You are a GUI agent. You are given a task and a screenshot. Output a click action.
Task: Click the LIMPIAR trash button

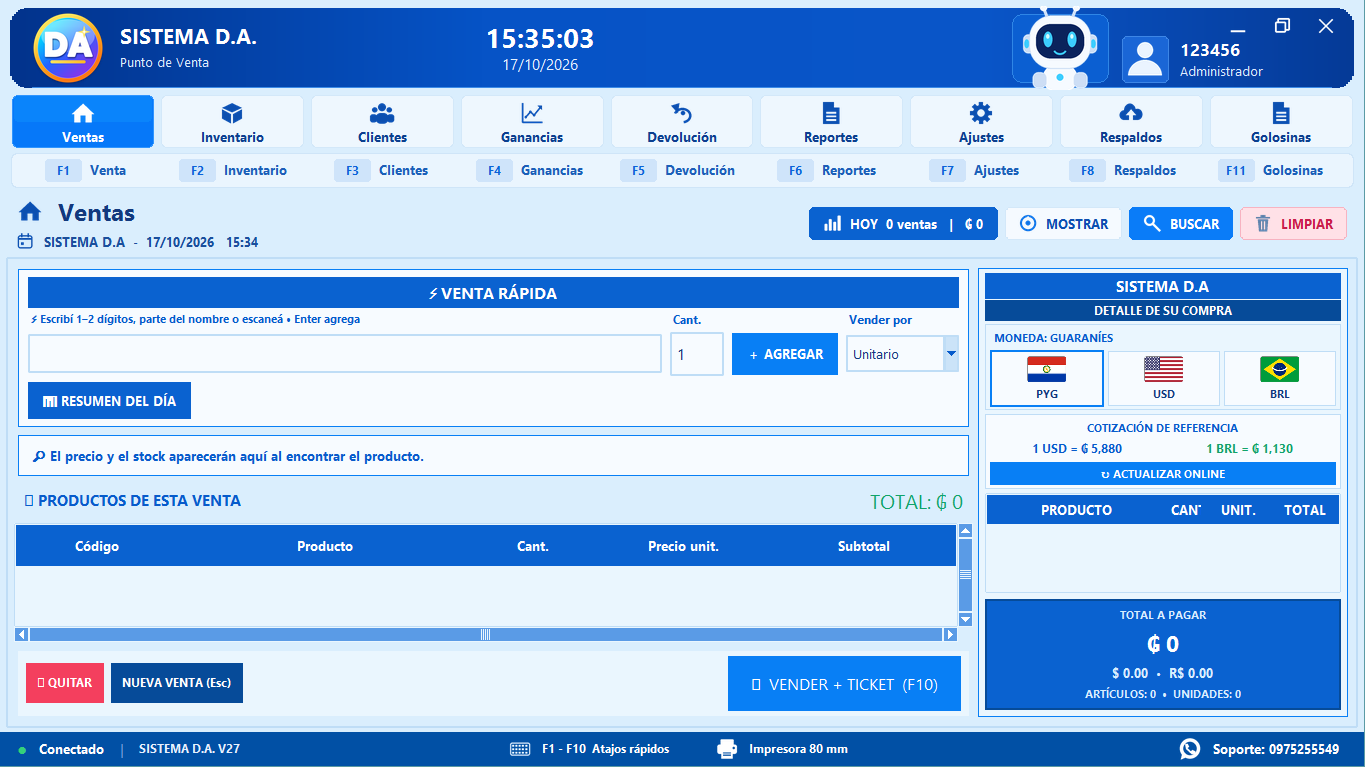point(1293,224)
